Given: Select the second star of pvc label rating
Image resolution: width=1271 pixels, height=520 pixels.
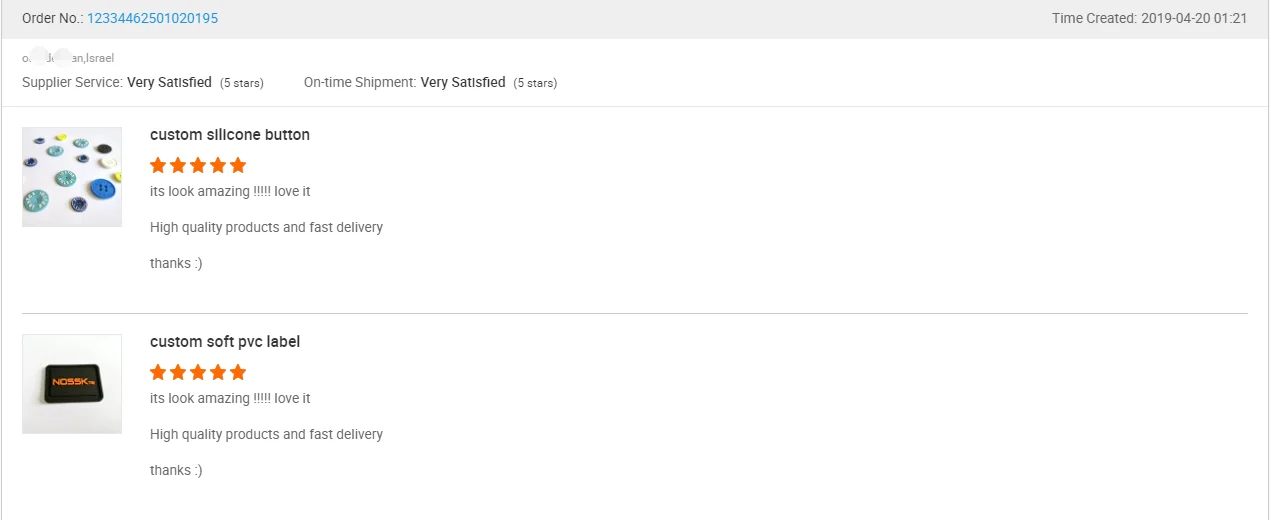Looking at the screenshot, I should [x=178, y=372].
